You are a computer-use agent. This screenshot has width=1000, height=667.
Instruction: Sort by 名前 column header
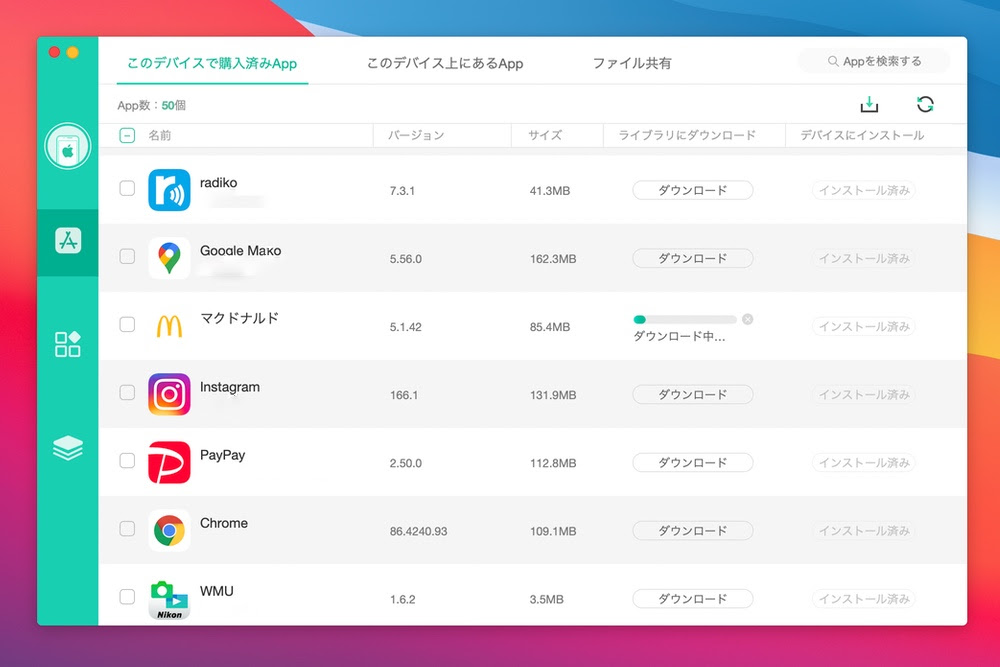pyautogui.click(x=159, y=135)
